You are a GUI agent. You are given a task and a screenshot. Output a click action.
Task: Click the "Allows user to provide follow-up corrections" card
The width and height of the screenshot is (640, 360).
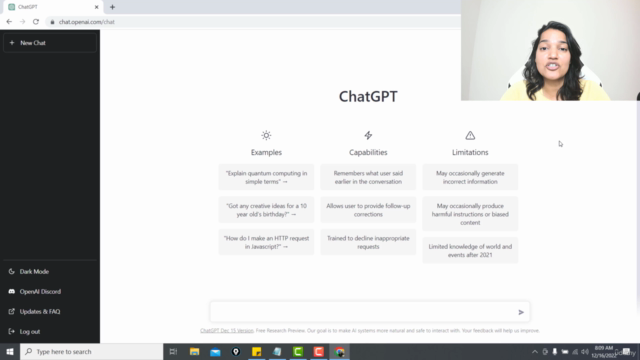tap(368, 210)
